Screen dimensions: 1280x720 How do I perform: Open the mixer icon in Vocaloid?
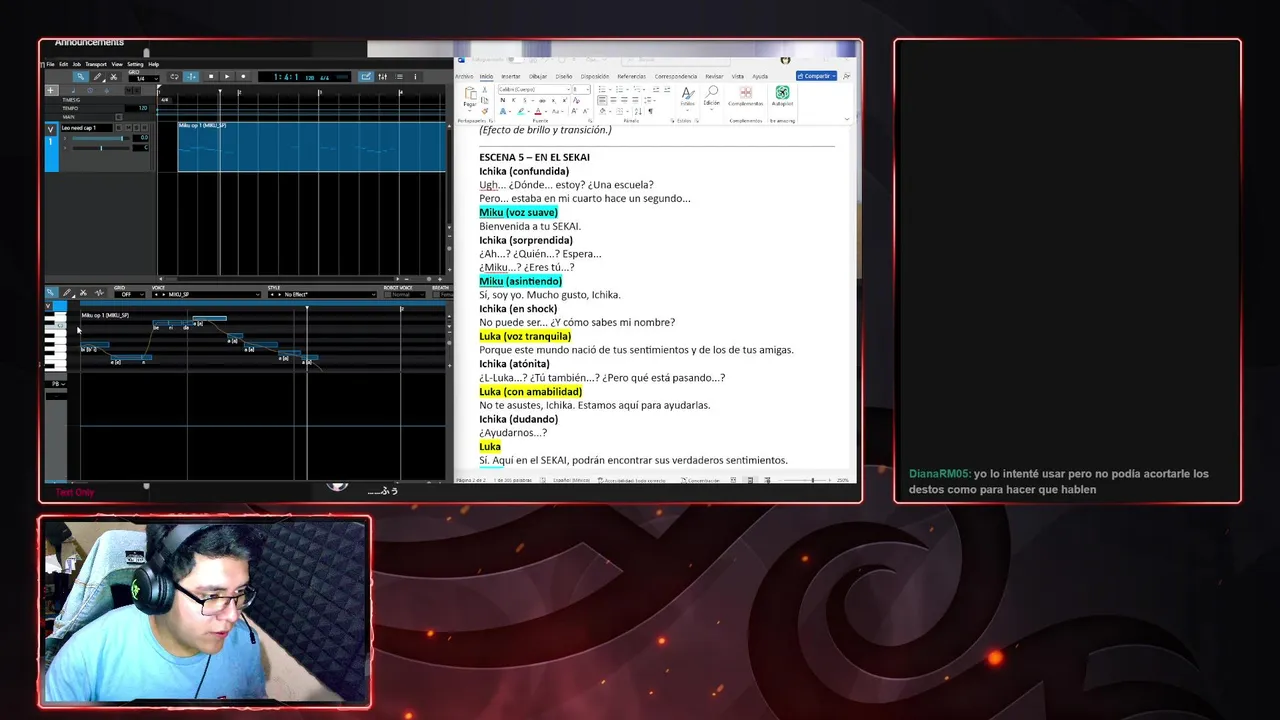coord(382,77)
